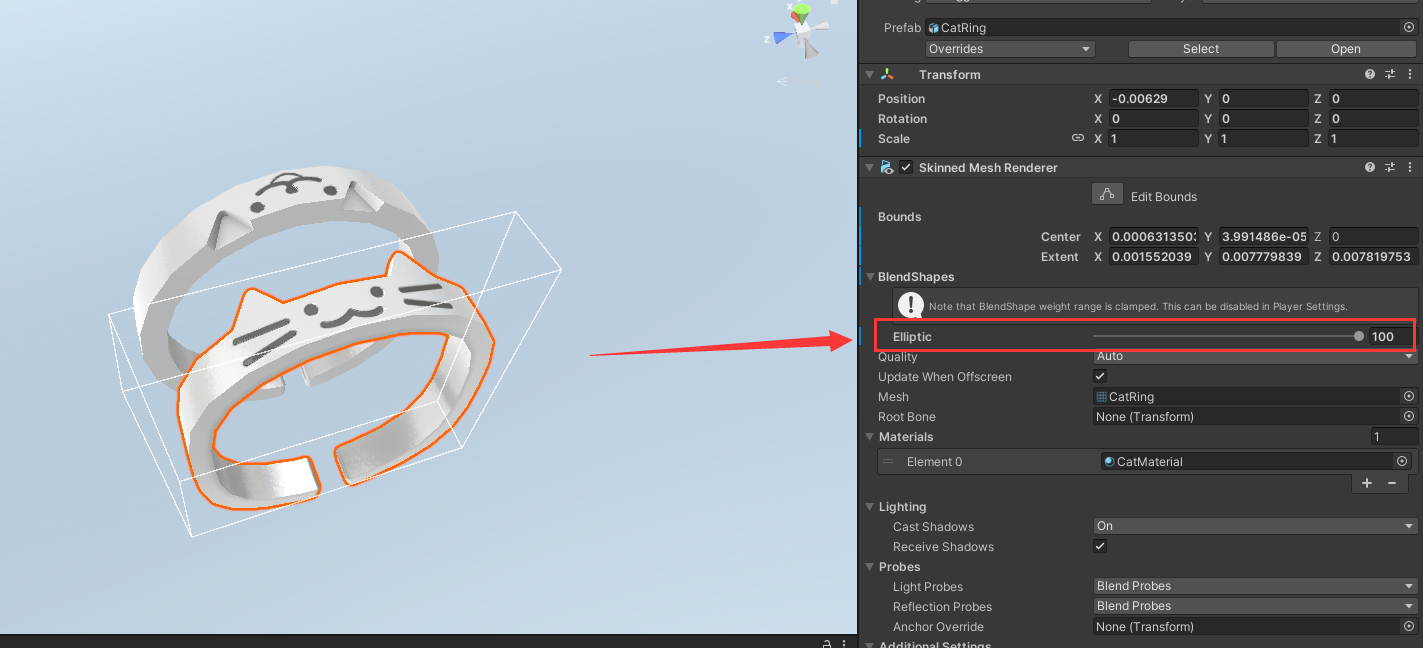Uncheck Update When Offscreen
This screenshot has width=1423, height=648.
(1100, 376)
